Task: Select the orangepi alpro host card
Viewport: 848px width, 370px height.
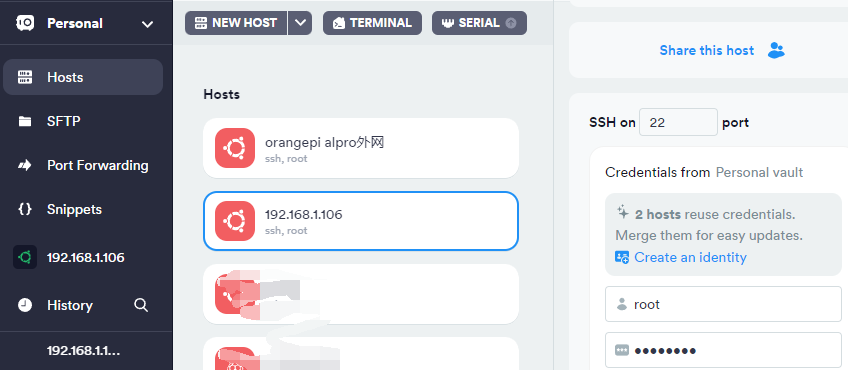Action: 361,148
